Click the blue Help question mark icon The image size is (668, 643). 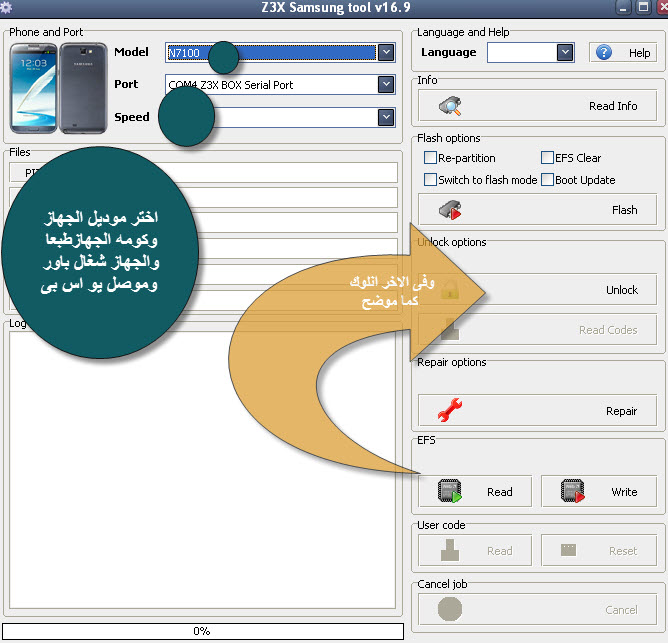[x=604, y=53]
